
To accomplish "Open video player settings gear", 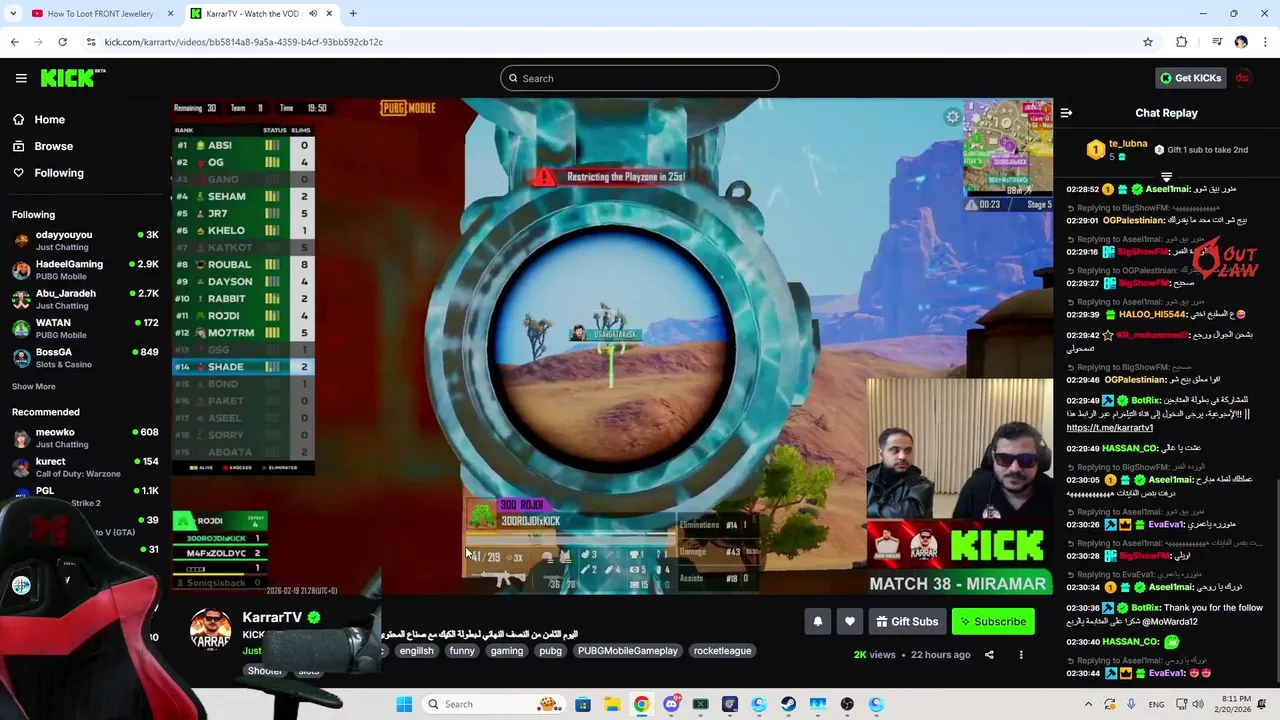I will [x=952, y=117].
